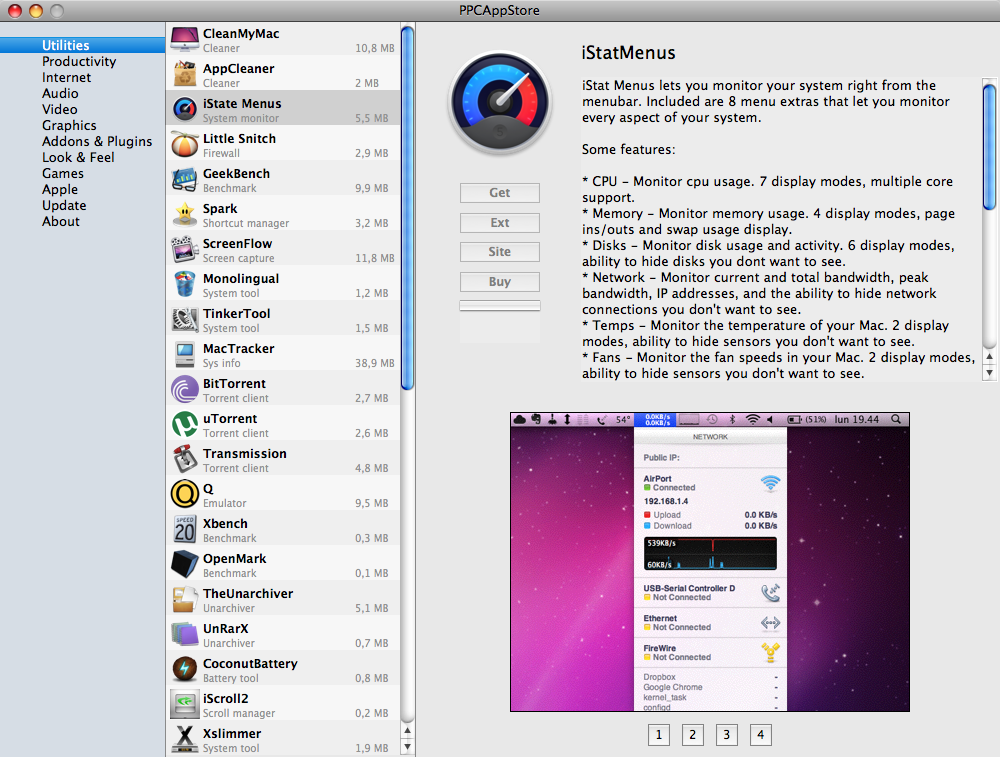Click the Xslimmer app icon
1000x757 pixels.
[x=185, y=740]
